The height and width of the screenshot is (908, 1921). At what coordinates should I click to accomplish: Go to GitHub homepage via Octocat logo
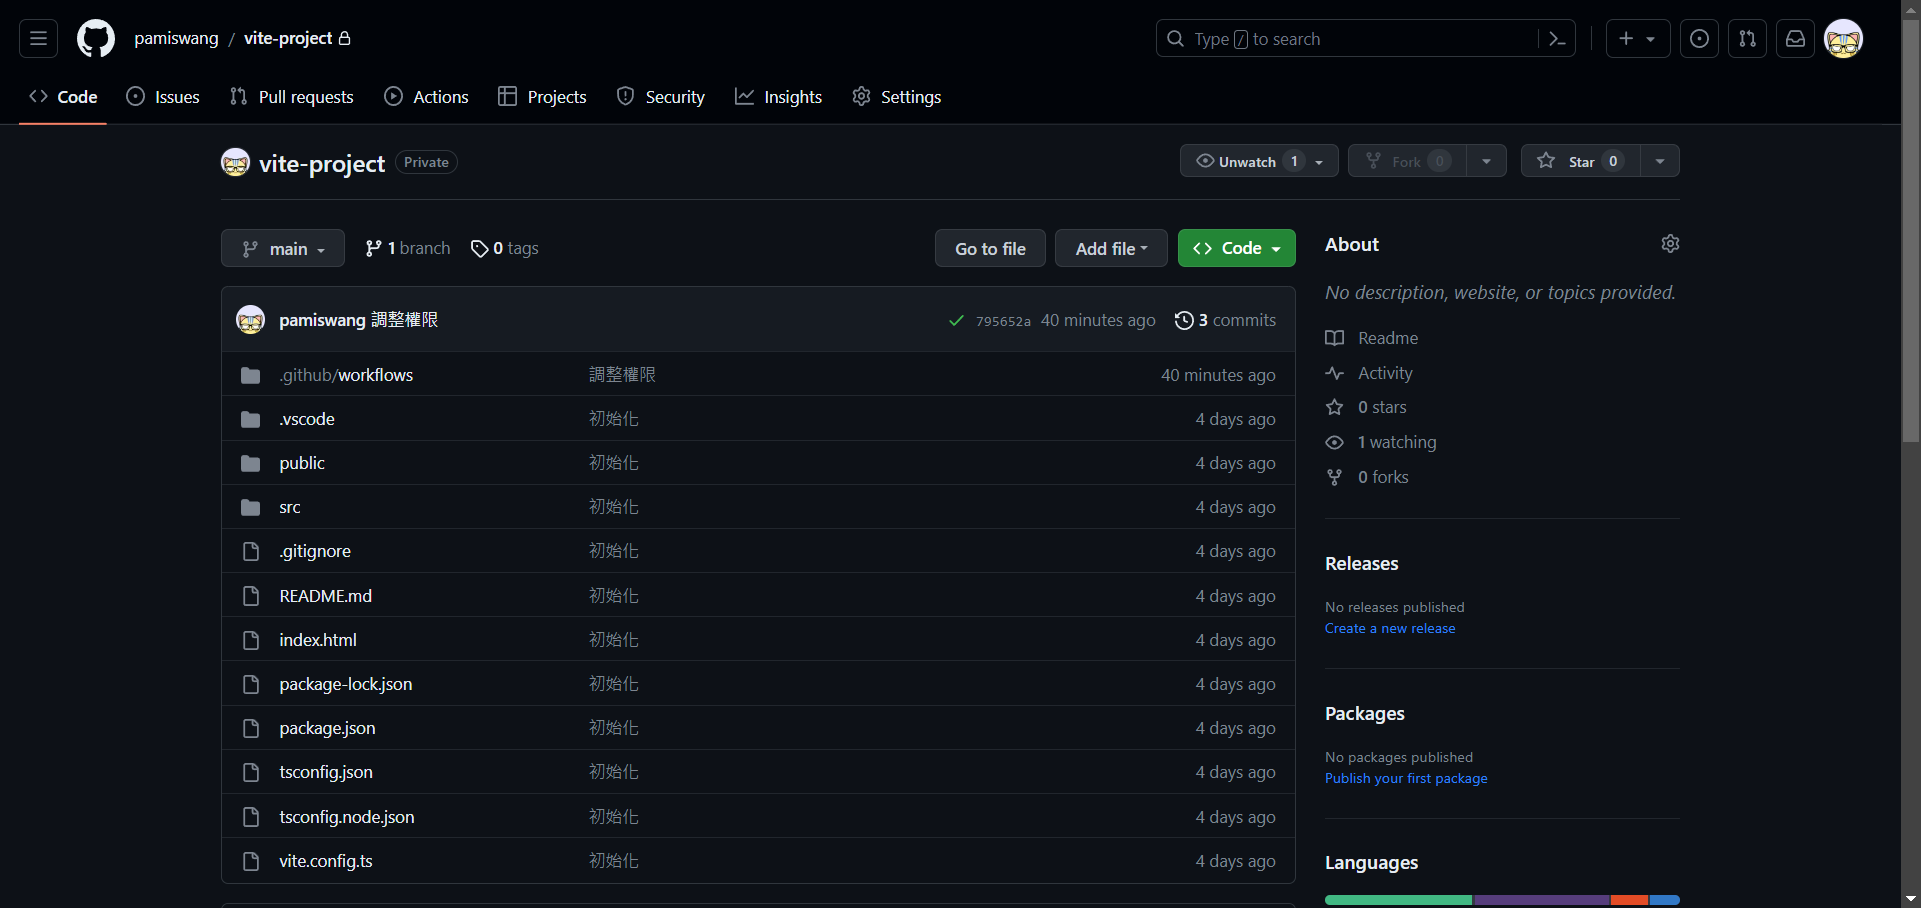click(96, 39)
